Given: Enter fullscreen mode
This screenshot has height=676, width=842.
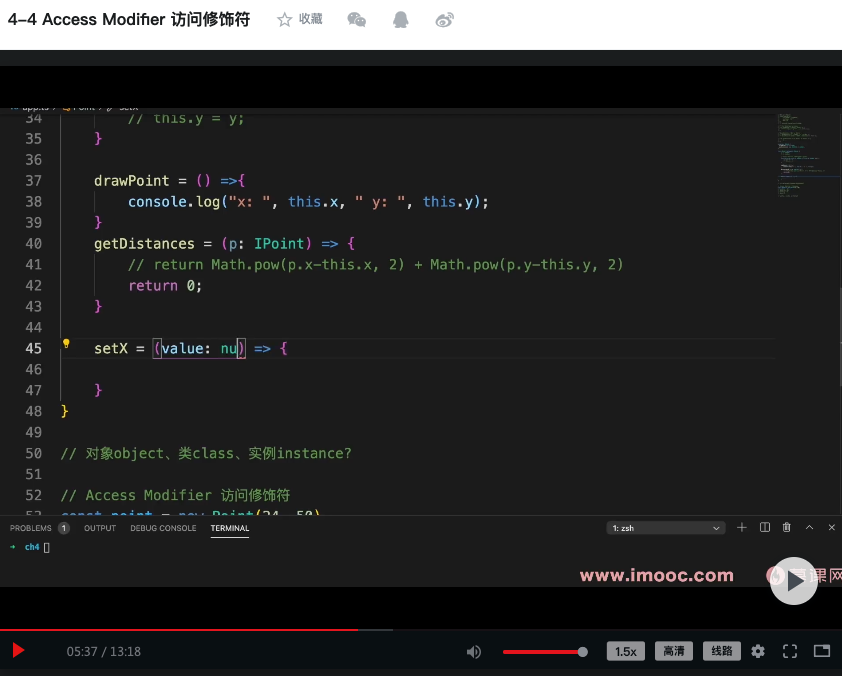Looking at the screenshot, I should 790,651.
